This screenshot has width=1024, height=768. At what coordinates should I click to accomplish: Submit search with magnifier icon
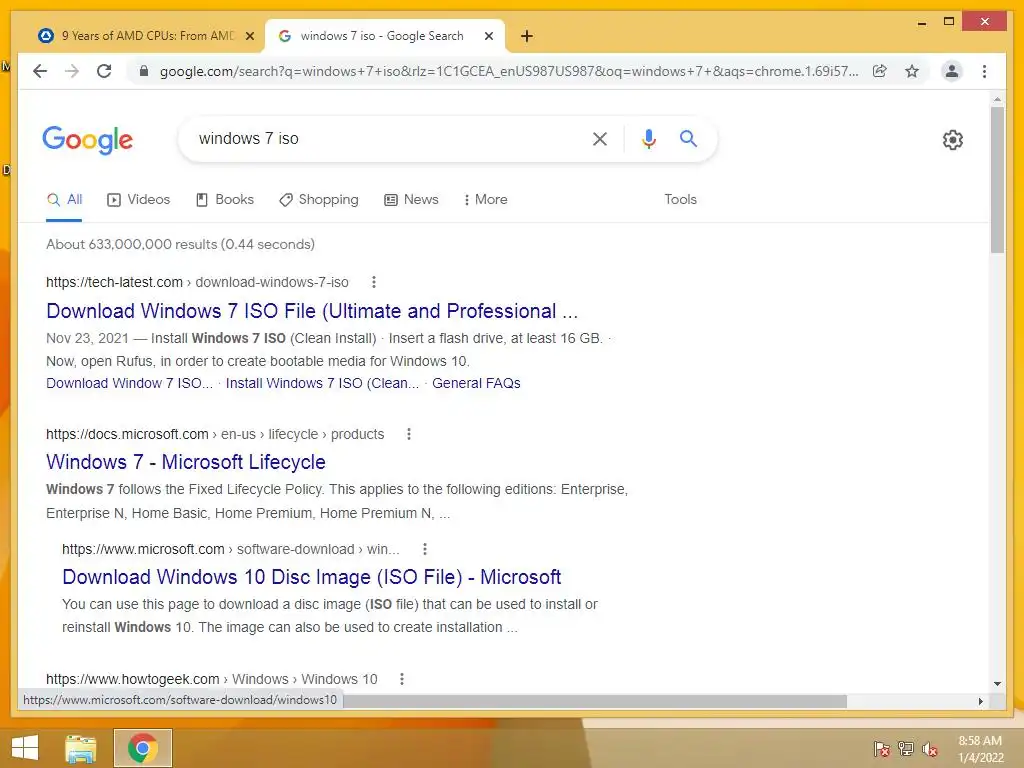tap(688, 138)
